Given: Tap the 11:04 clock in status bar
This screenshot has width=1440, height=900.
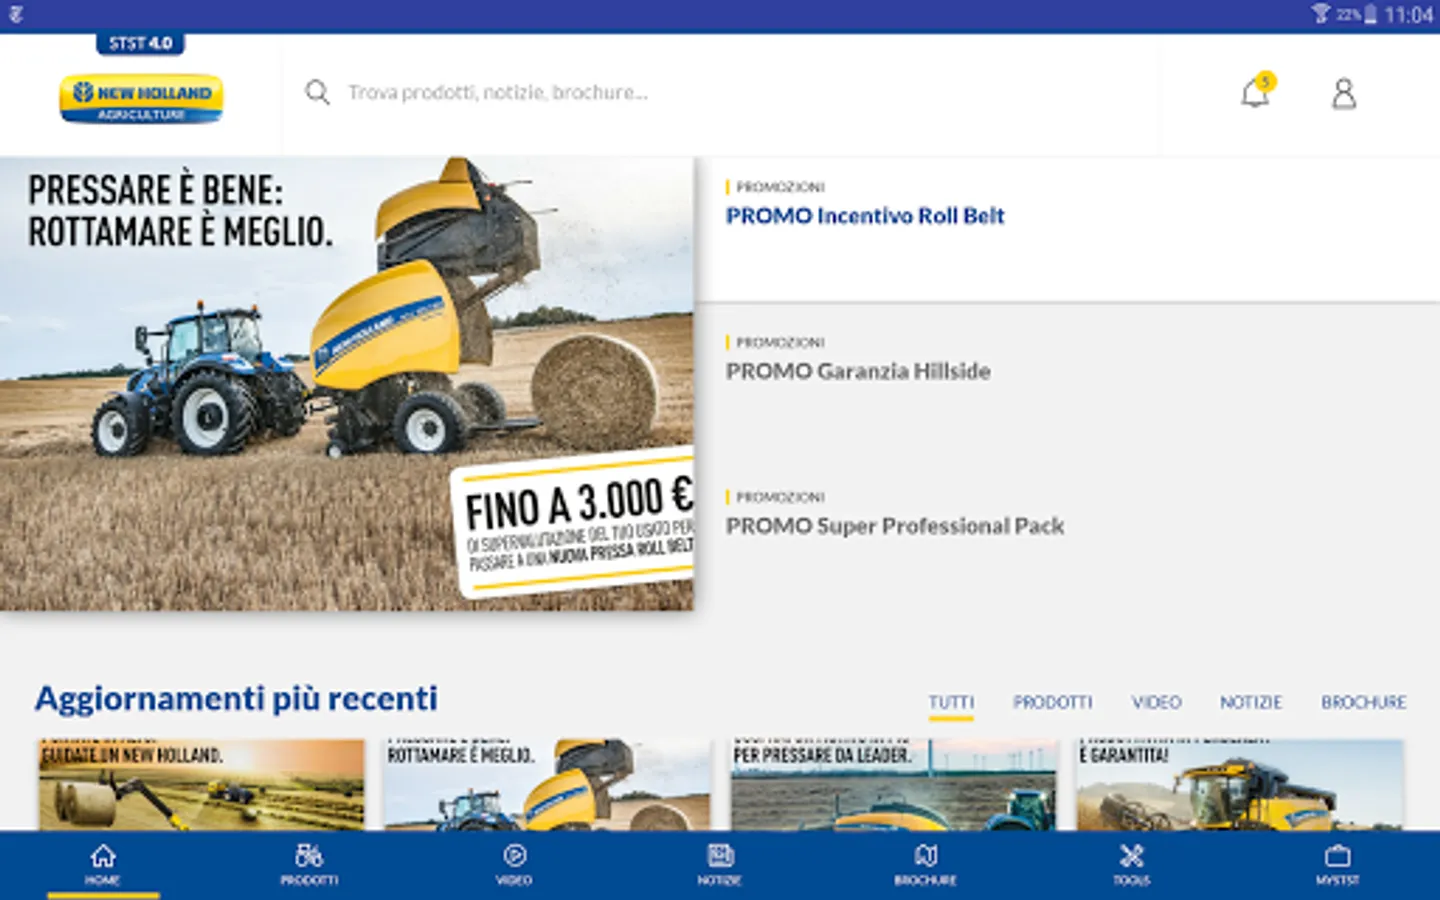Looking at the screenshot, I should pos(1409,14).
